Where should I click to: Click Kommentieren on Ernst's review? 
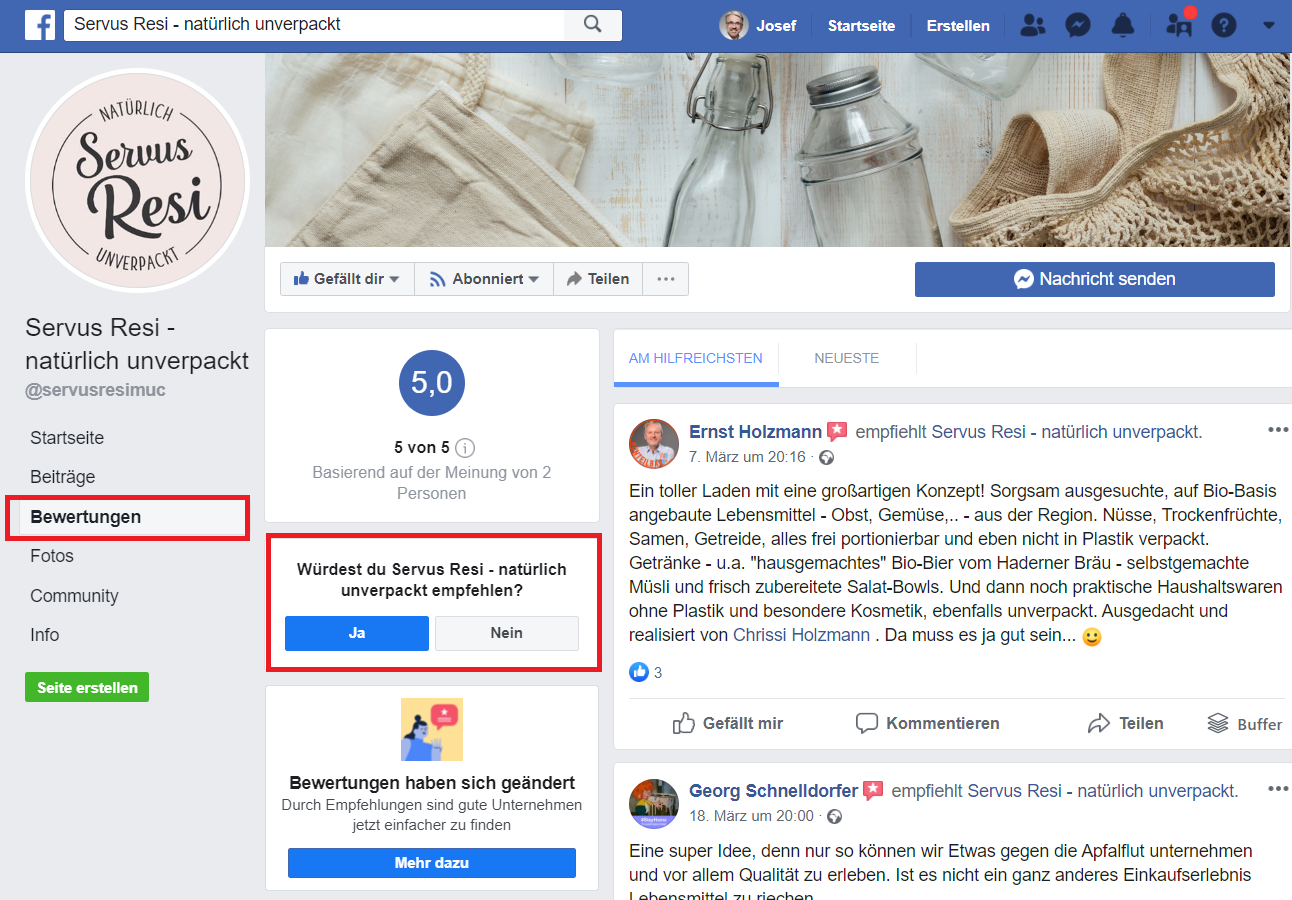coord(928,723)
